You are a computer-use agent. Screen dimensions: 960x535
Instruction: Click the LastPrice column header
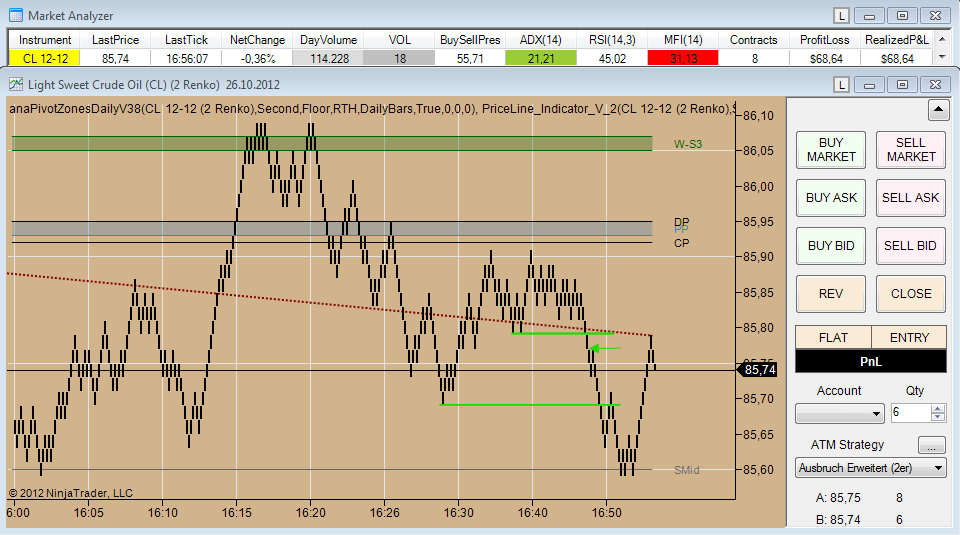115,40
